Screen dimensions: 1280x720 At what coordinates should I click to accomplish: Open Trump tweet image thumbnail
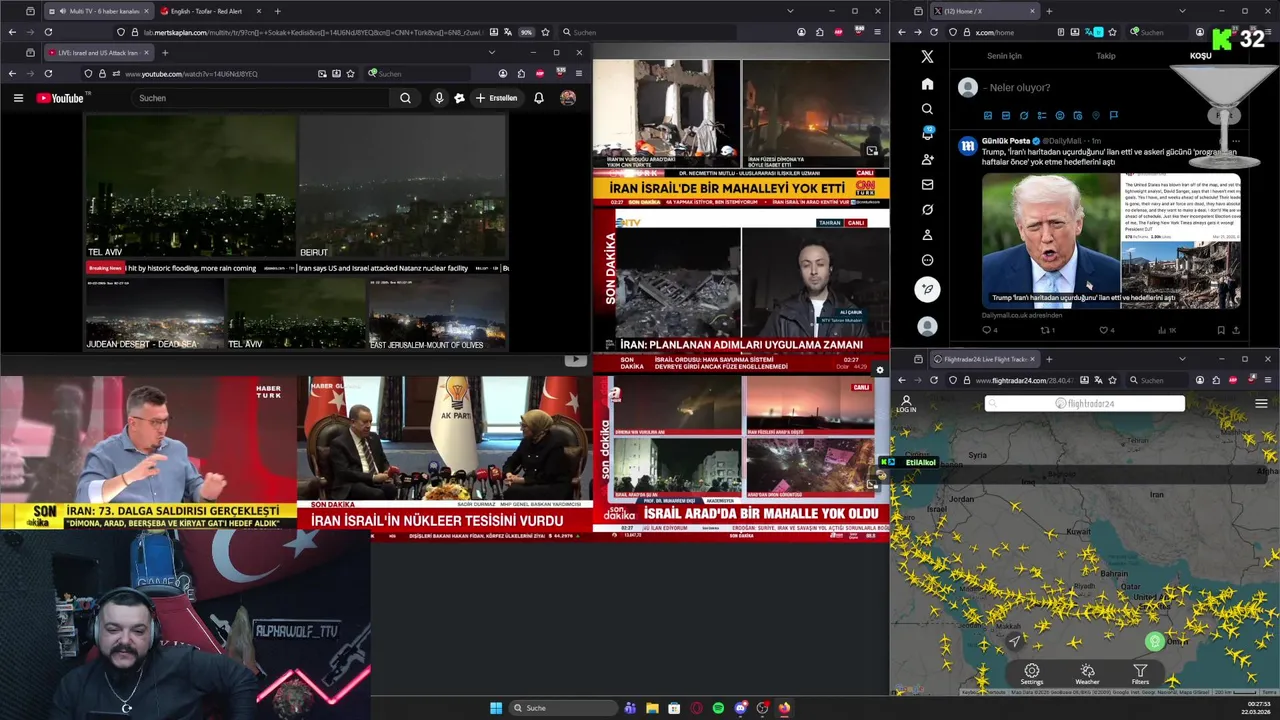[1111, 240]
